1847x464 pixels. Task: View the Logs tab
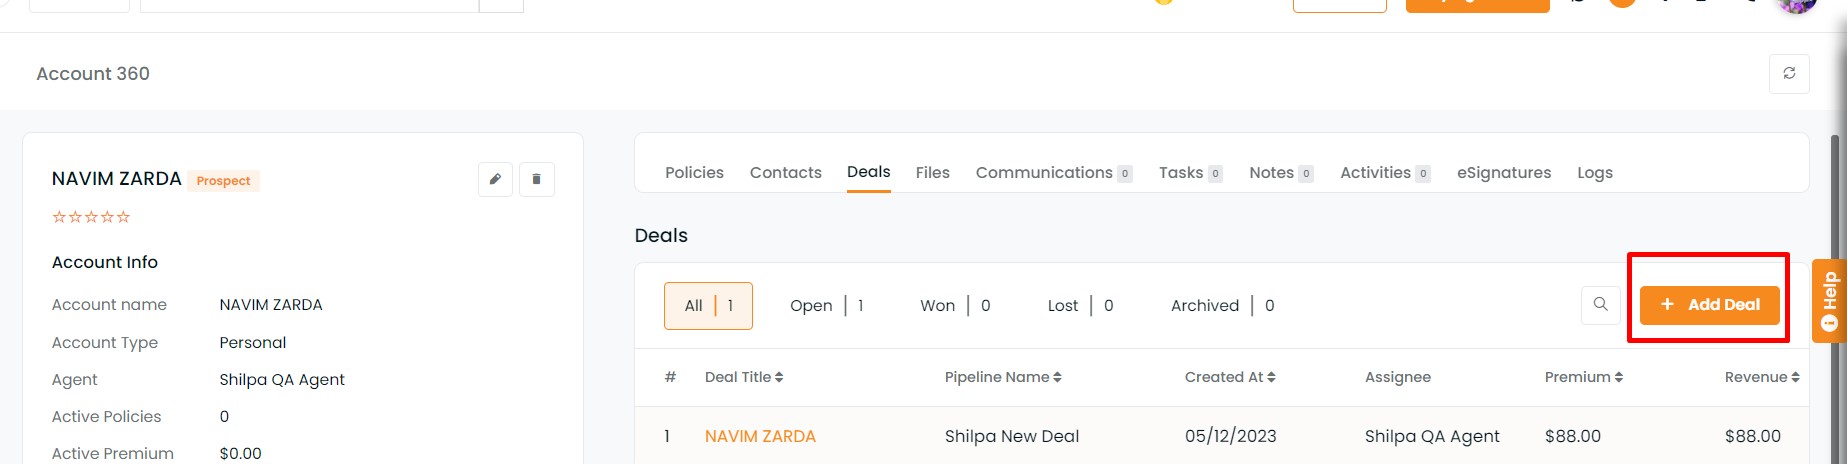[x=1595, y=173]
